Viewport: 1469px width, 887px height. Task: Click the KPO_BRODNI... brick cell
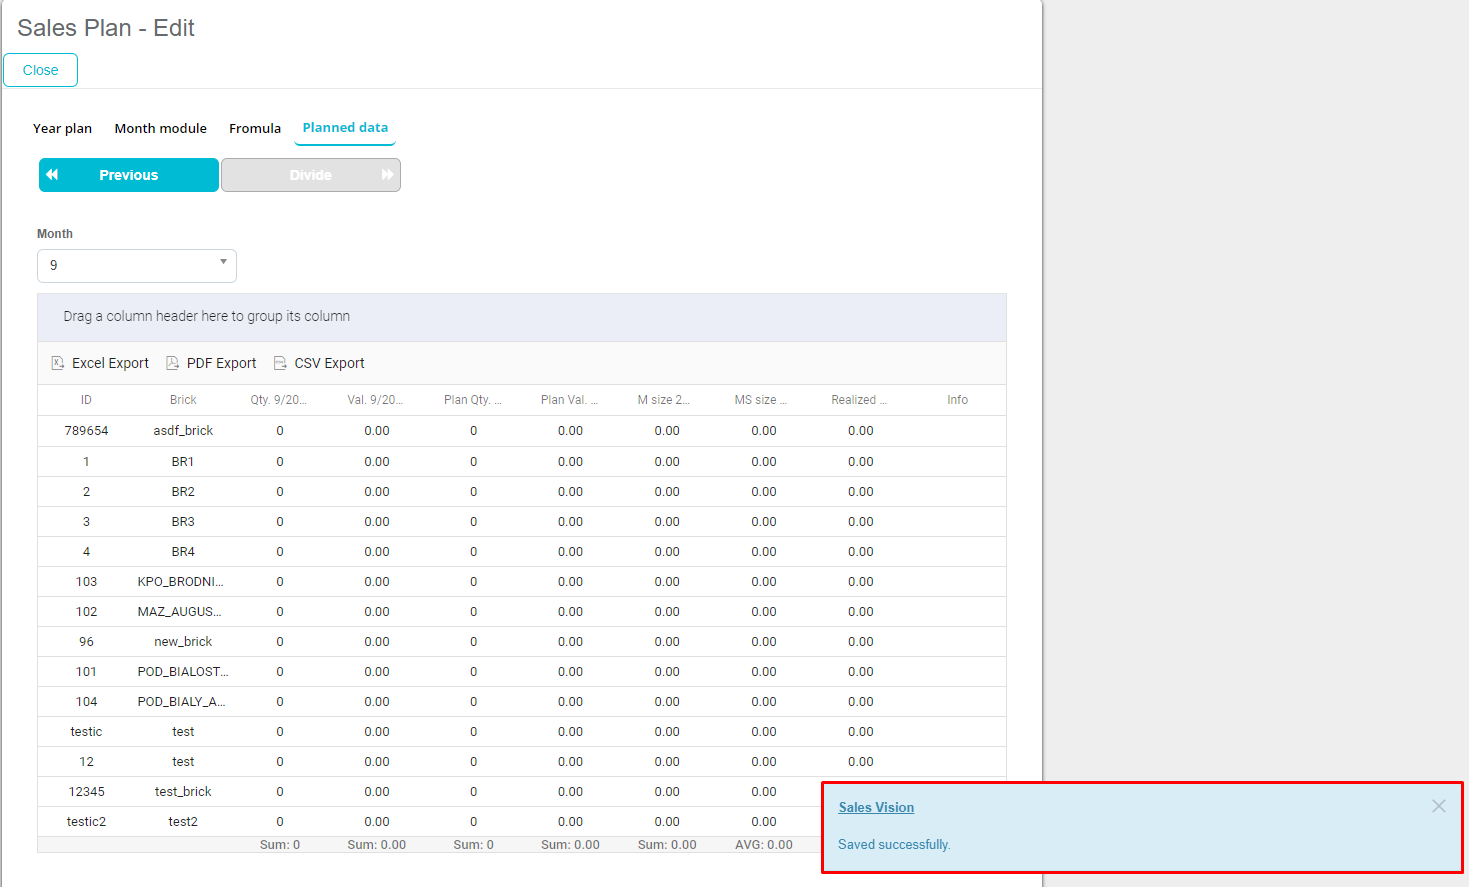point(181,582)
